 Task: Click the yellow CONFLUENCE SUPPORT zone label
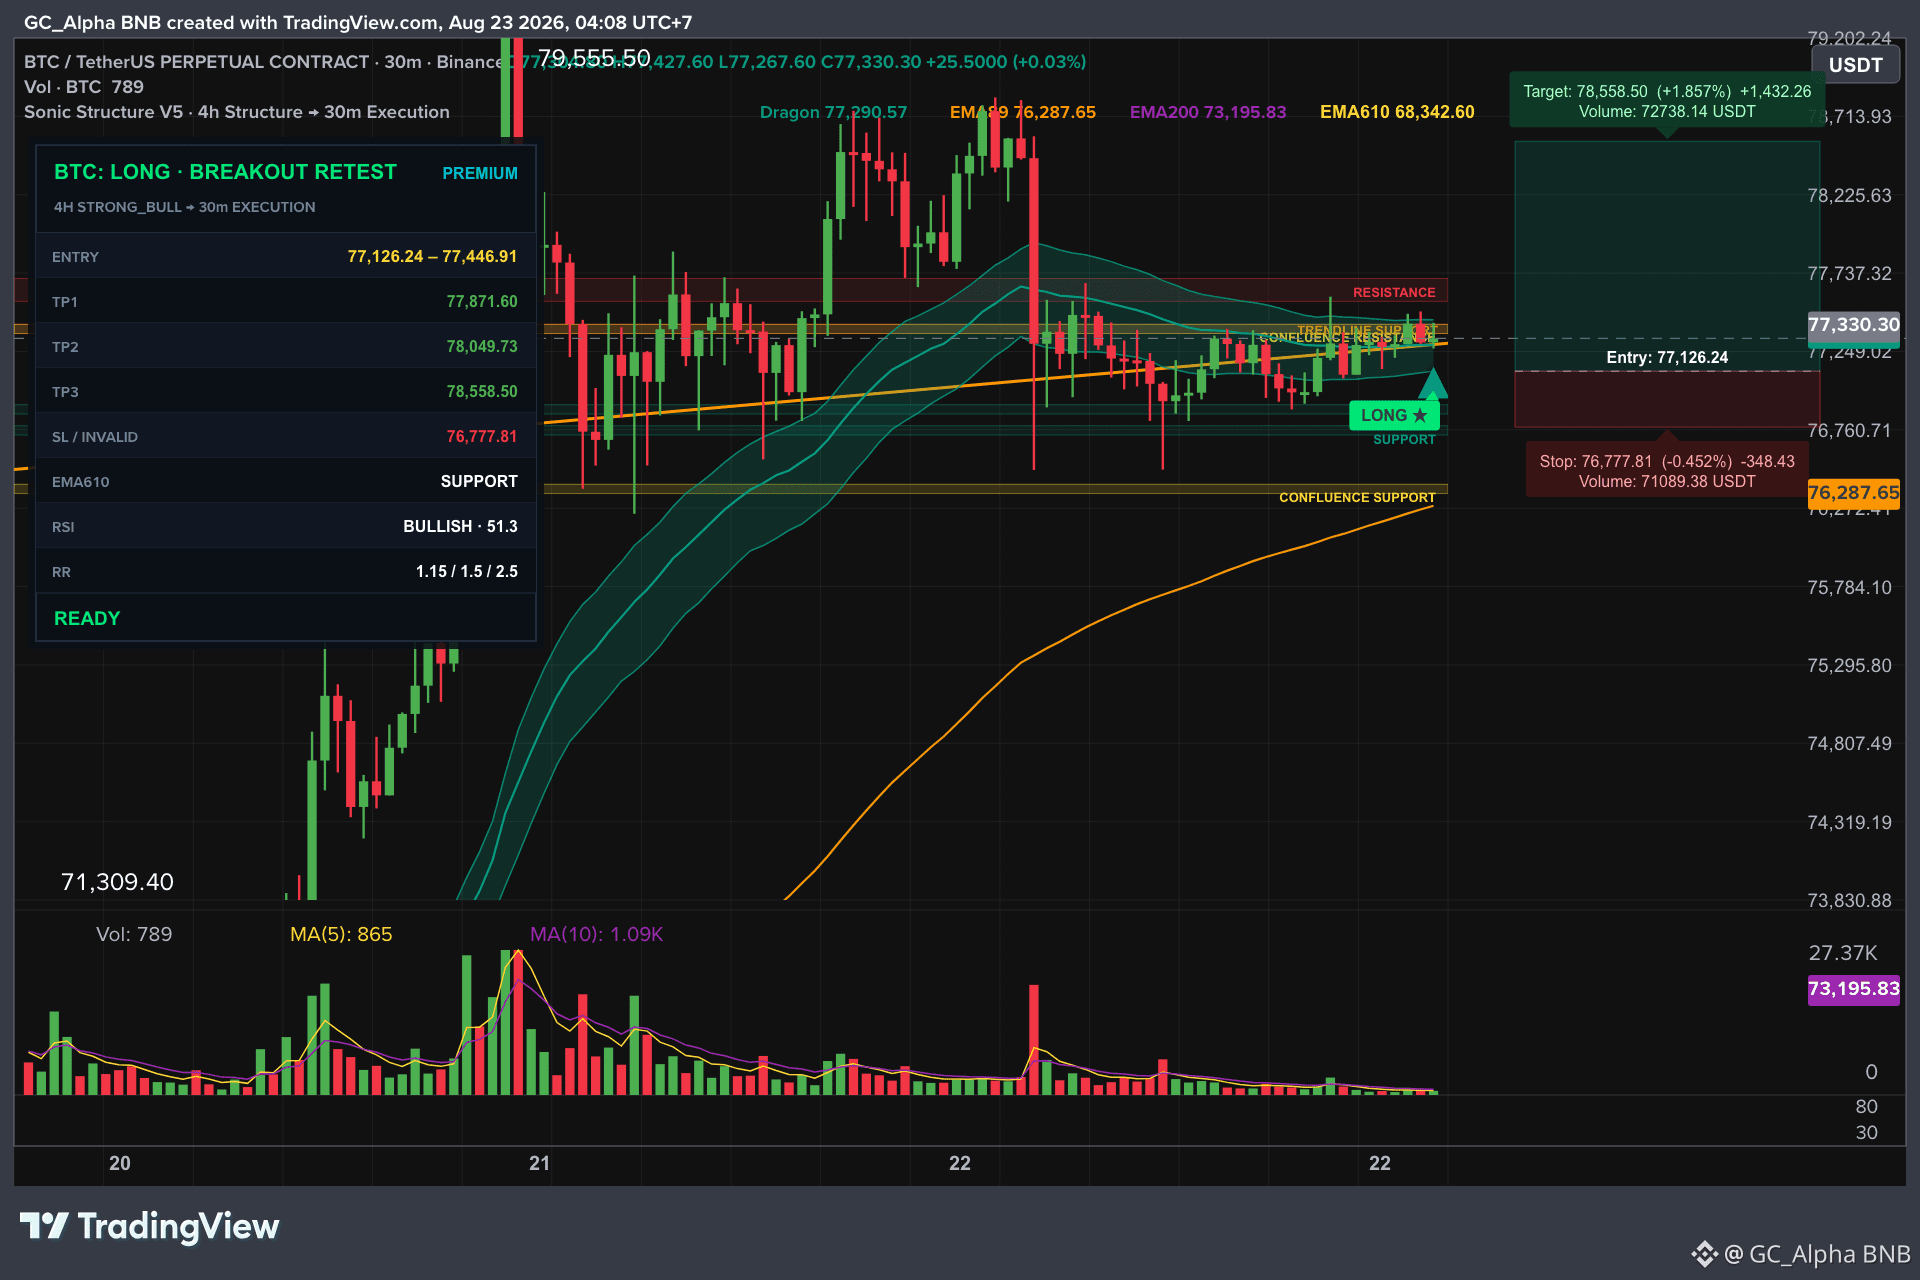[x=1357, y=498]
